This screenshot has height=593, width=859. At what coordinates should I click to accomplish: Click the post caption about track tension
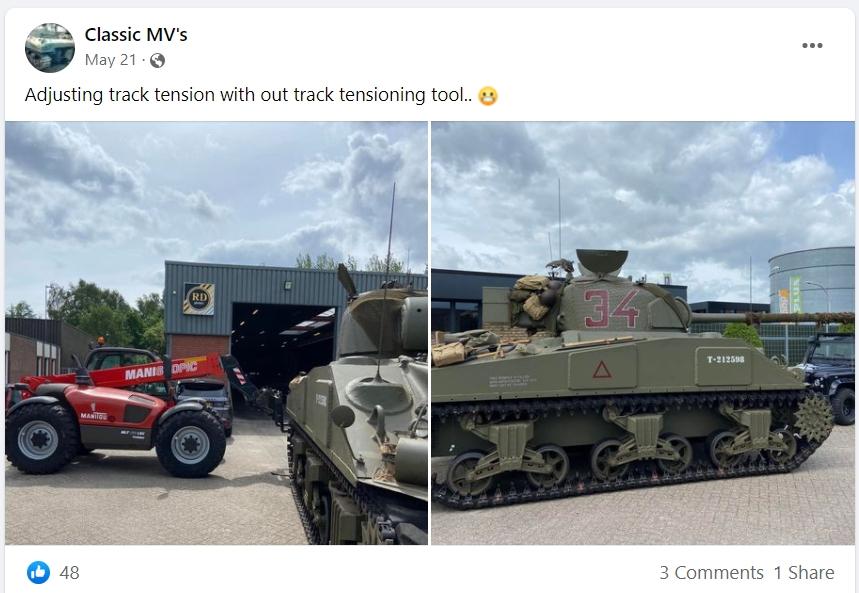(x=248, y=95)
